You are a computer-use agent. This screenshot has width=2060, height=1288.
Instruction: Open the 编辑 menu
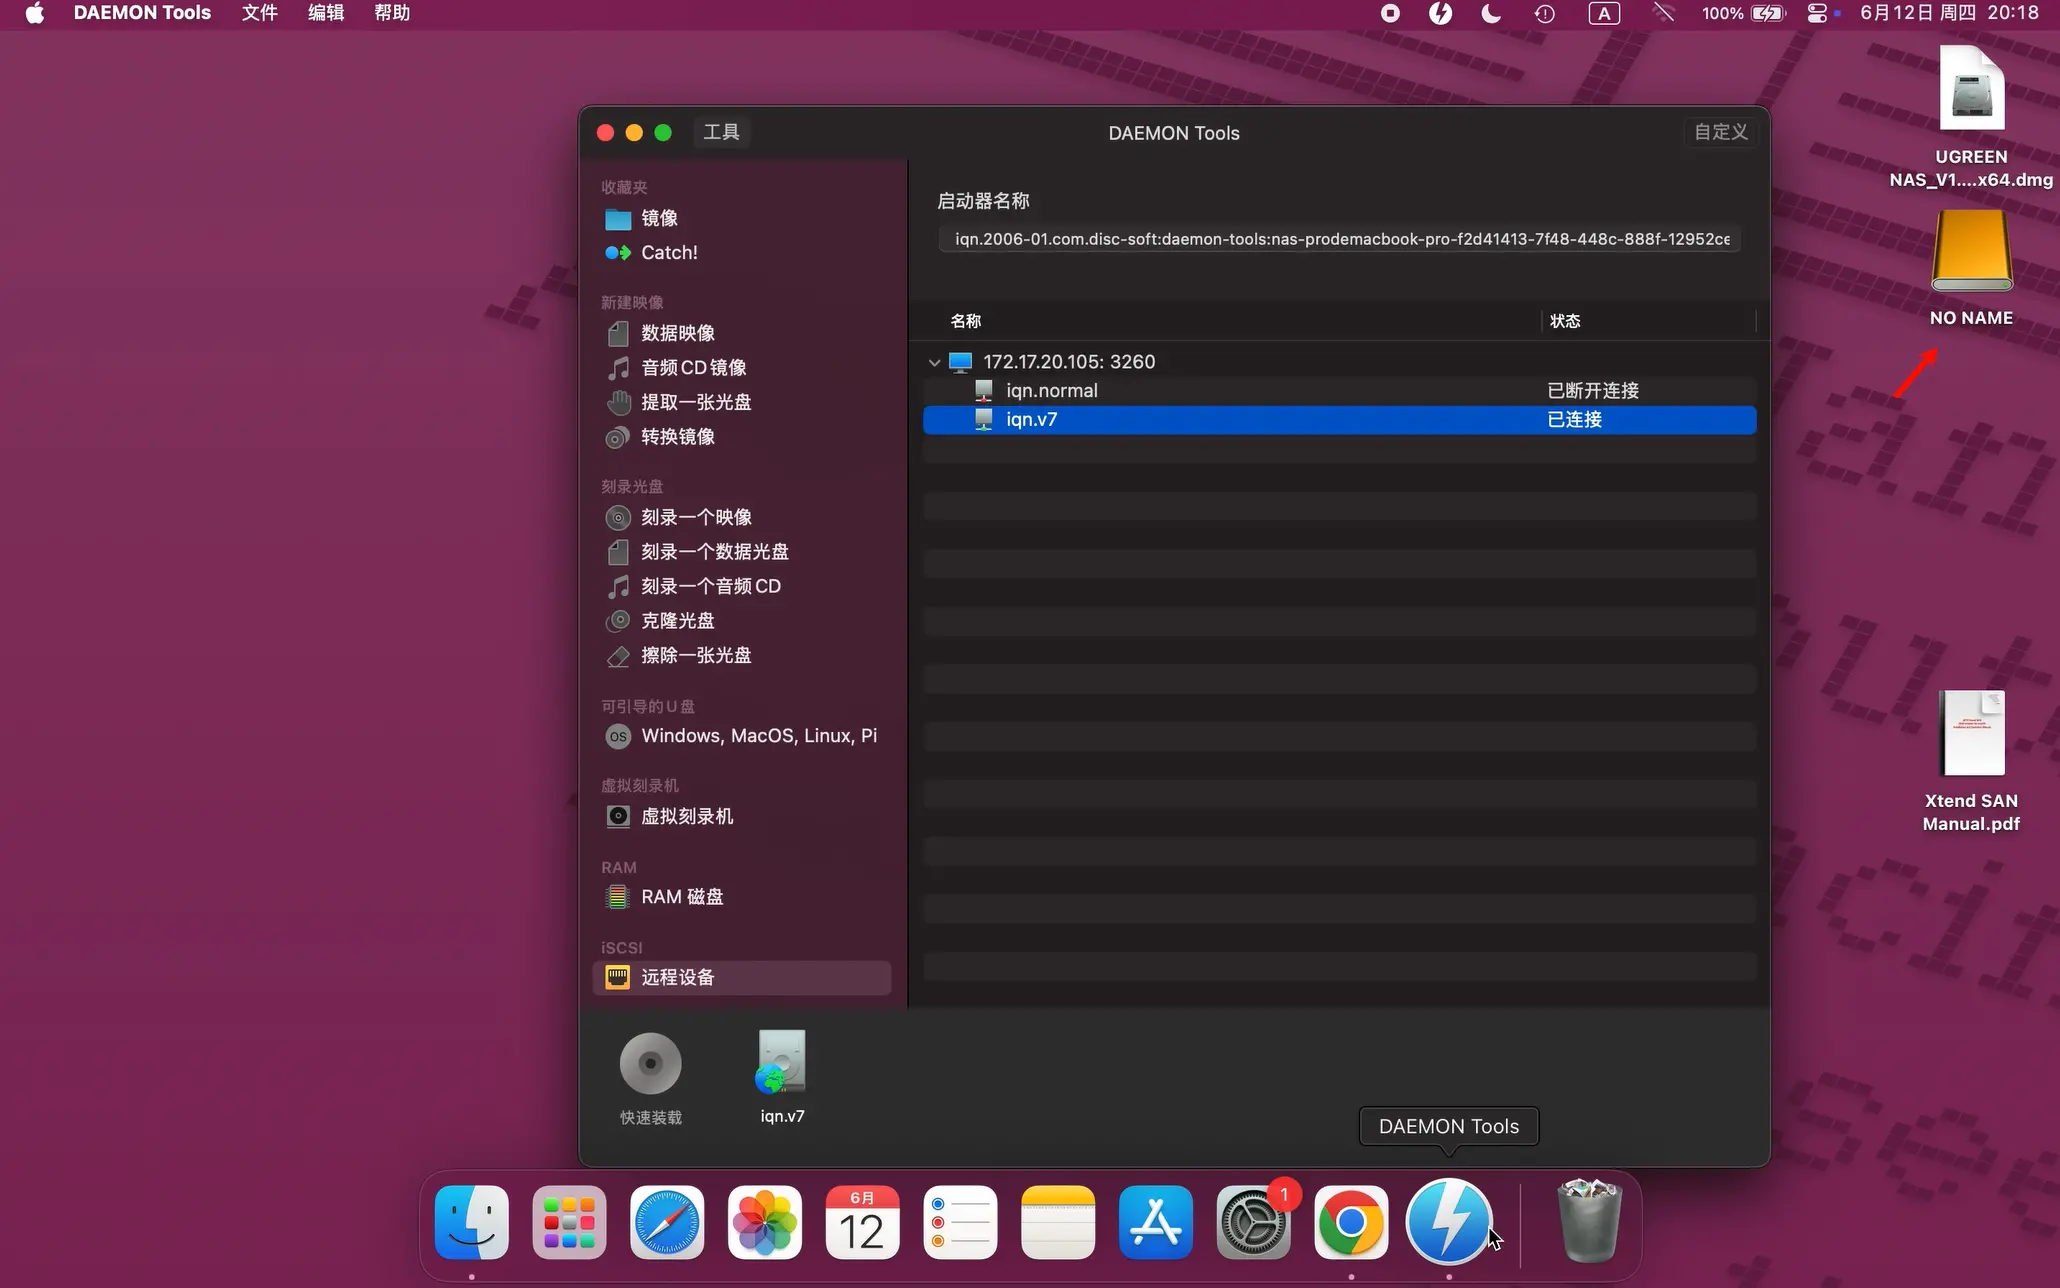[326, 13]
